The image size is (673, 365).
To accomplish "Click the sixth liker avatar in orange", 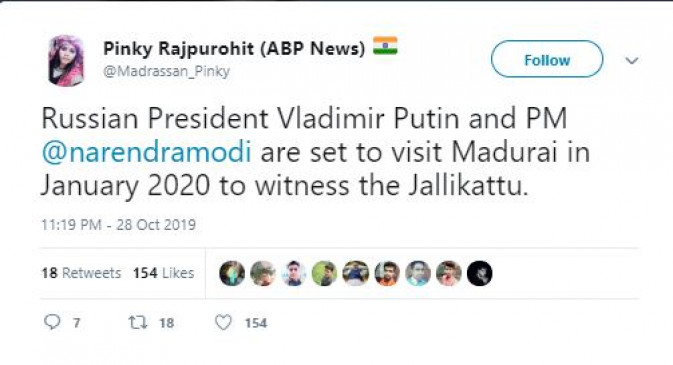I will click(x=387, y=273).
